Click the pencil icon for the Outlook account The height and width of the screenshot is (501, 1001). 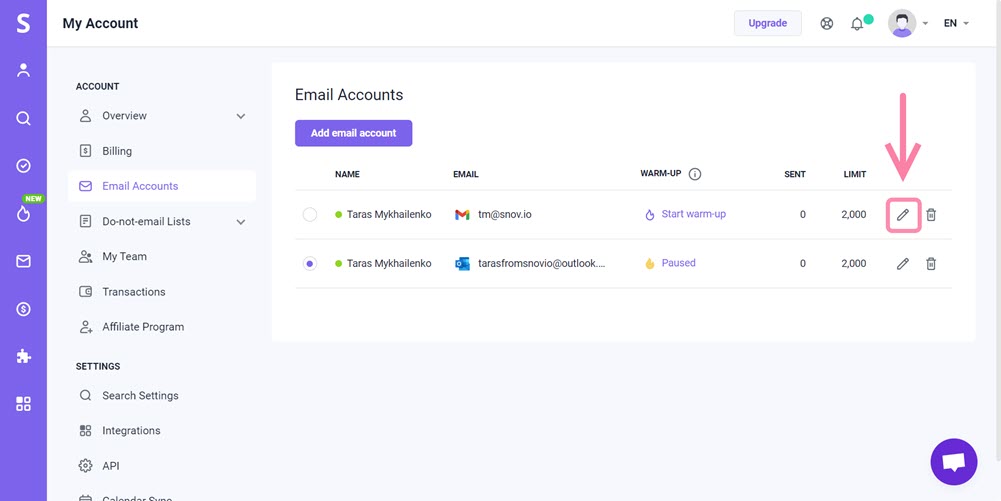pyautogui.click(x=902, y=264)
